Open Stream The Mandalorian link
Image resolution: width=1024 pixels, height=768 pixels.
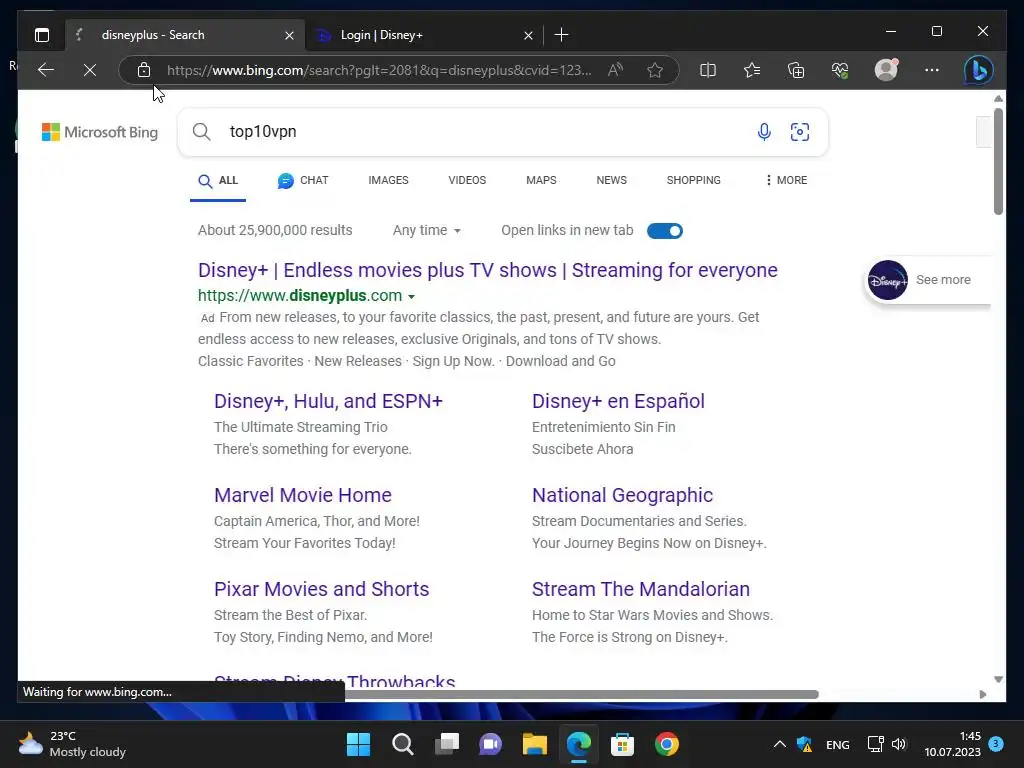point(640,589)
